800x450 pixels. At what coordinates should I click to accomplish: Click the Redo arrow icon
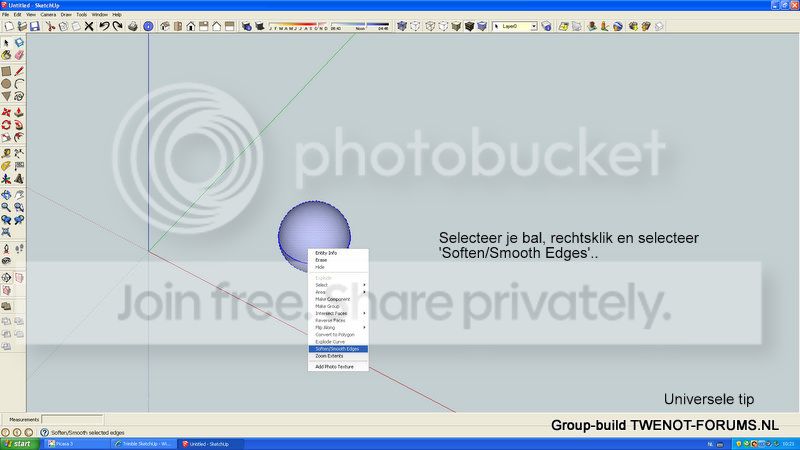[x=117, y=26]
